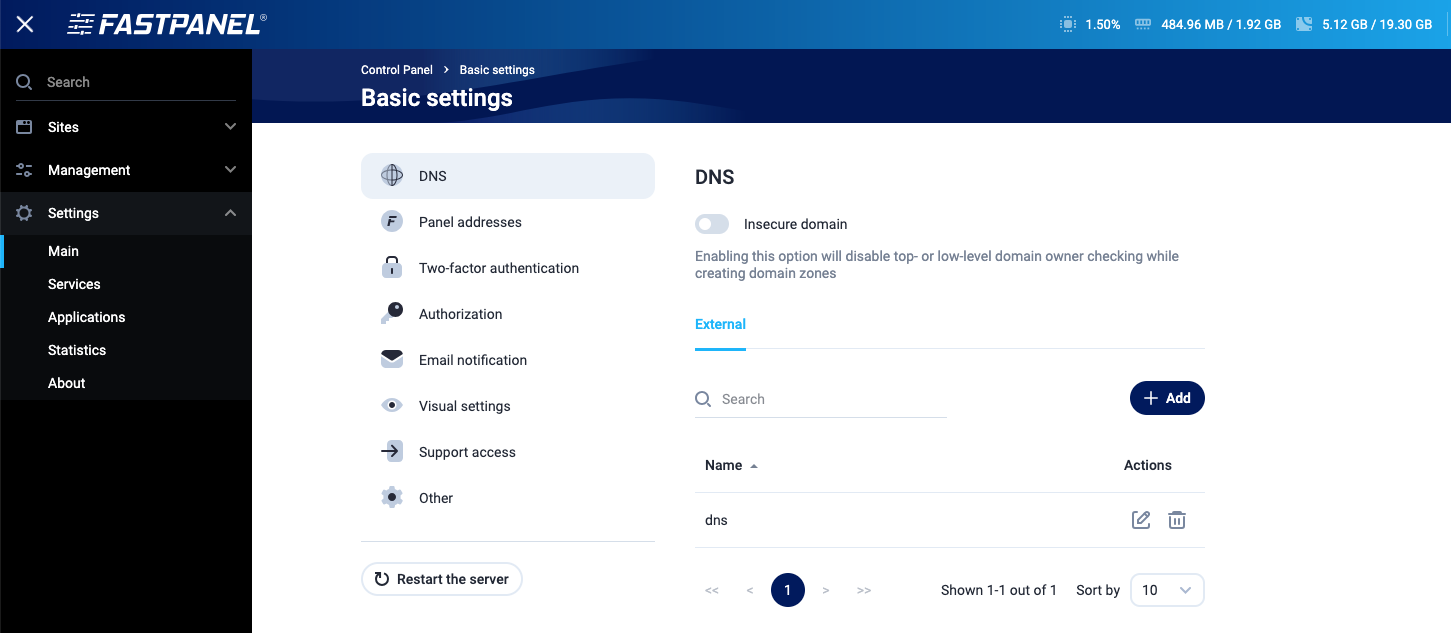Open Panel addresses settings
Image resolution: width=1451 pixels, height=633 pixels.
pyautogui.click(x=508, y=222)
